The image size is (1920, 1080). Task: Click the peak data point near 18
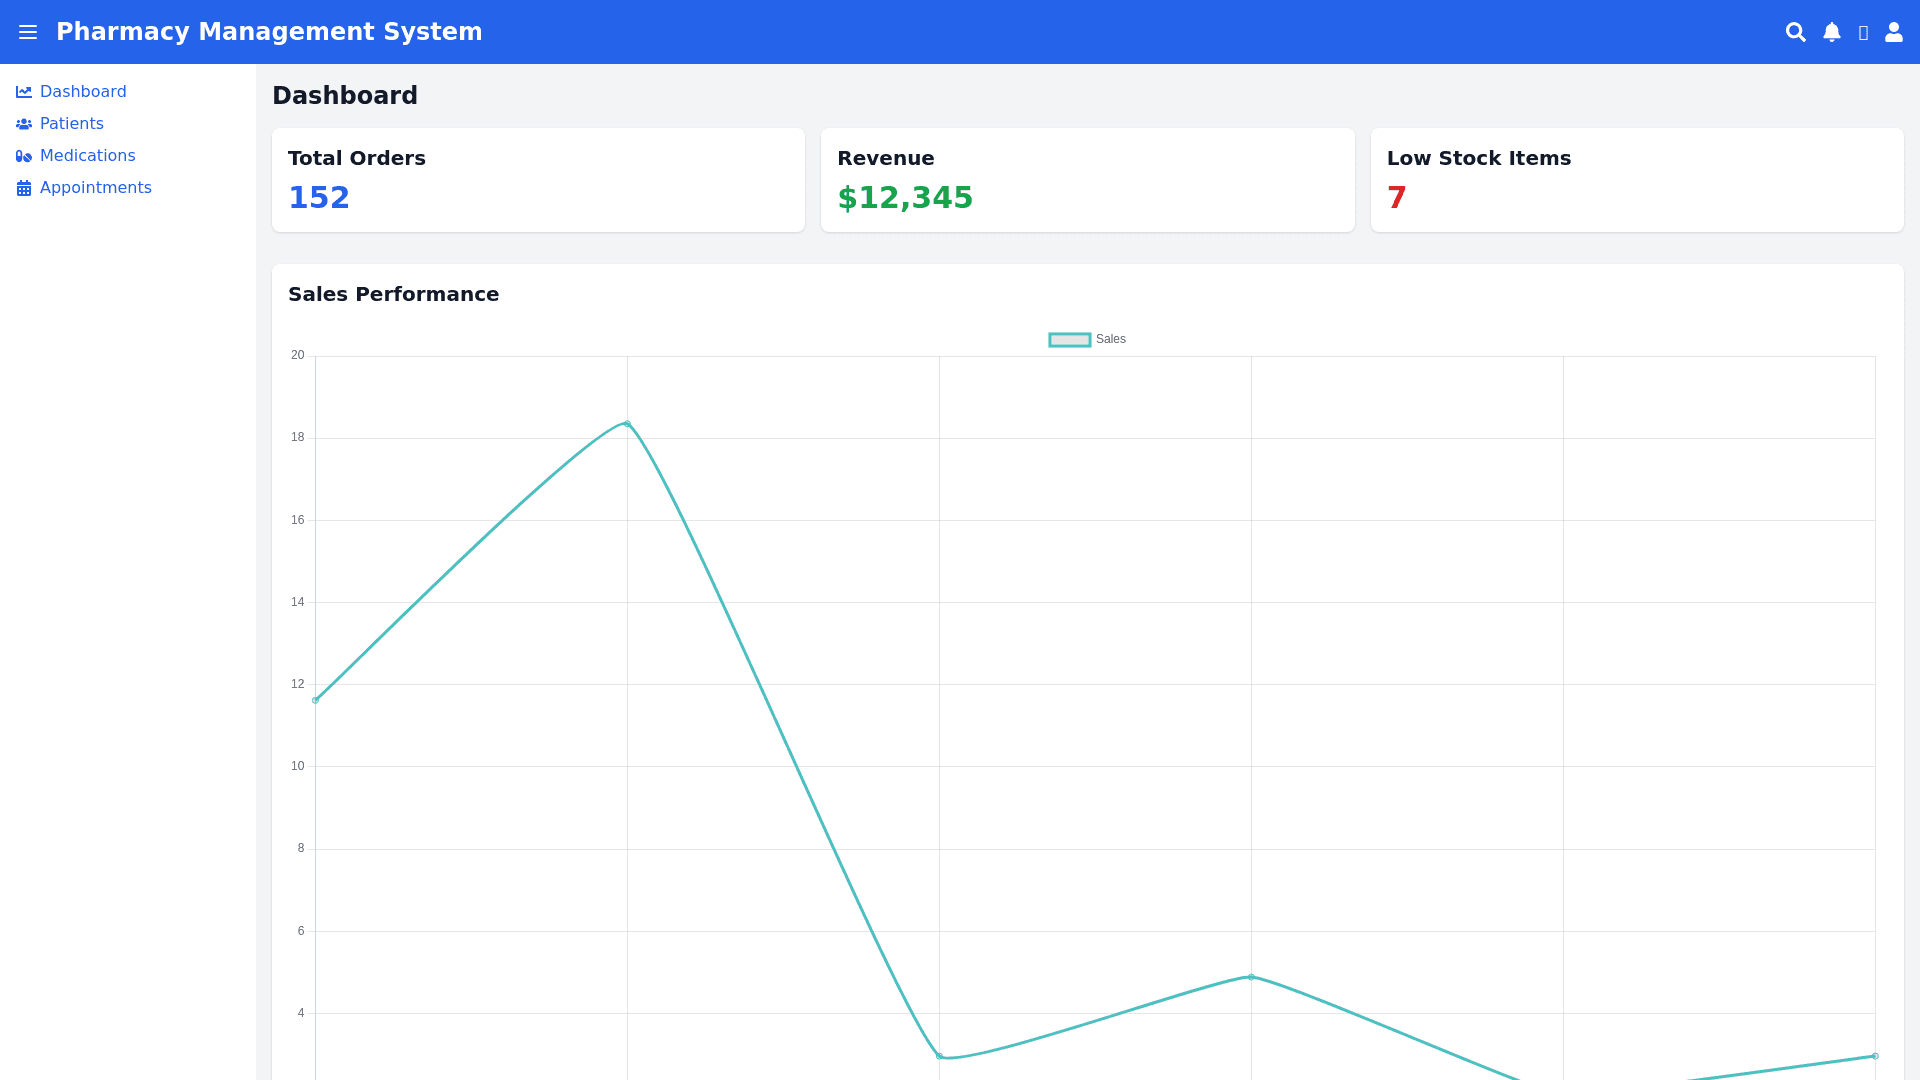click(627, 424)
